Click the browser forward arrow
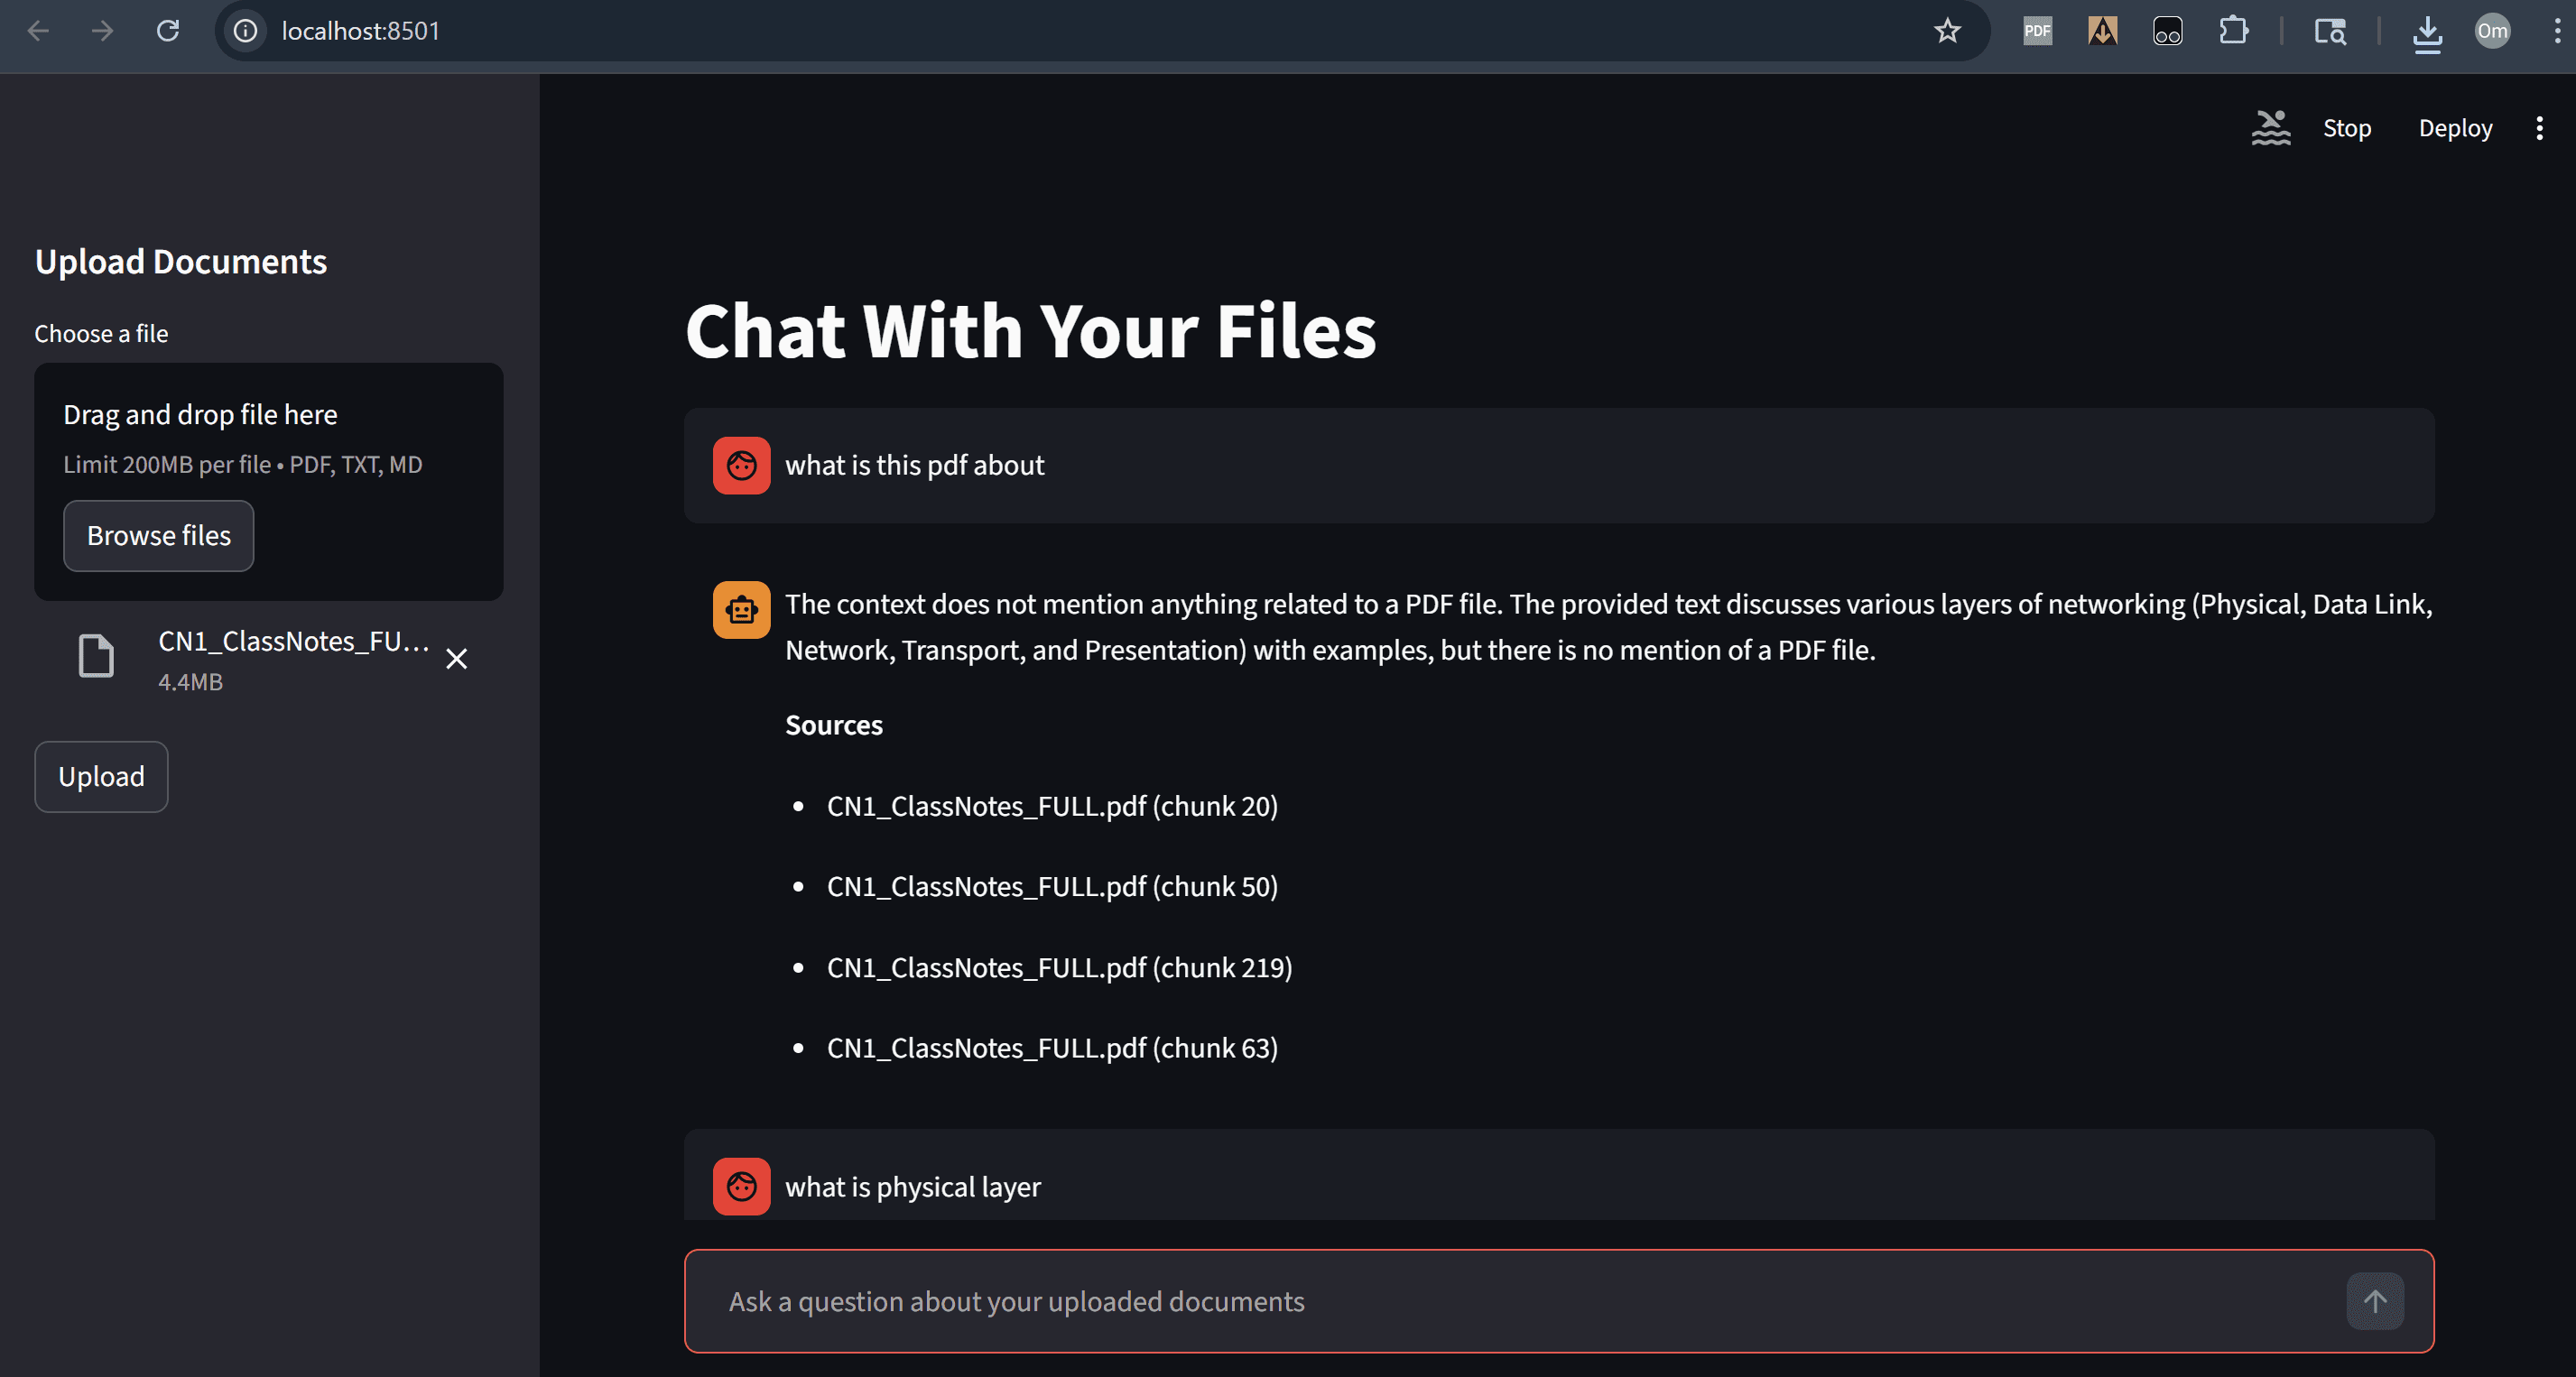The image size is (2576, 1377). pos(102,31)
